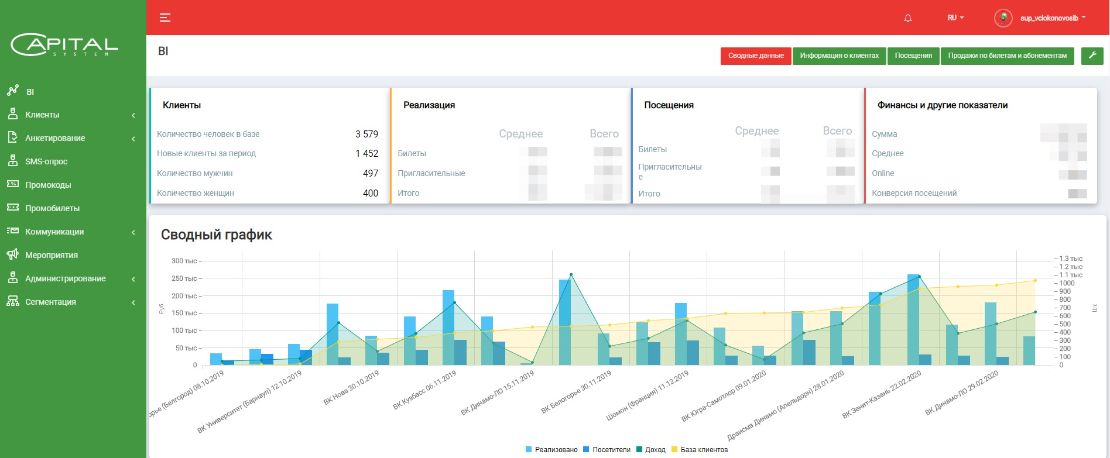The image size is (1110, 458).
Task: Toggle the Посетители legend series
Action: [x=609, y=450]
